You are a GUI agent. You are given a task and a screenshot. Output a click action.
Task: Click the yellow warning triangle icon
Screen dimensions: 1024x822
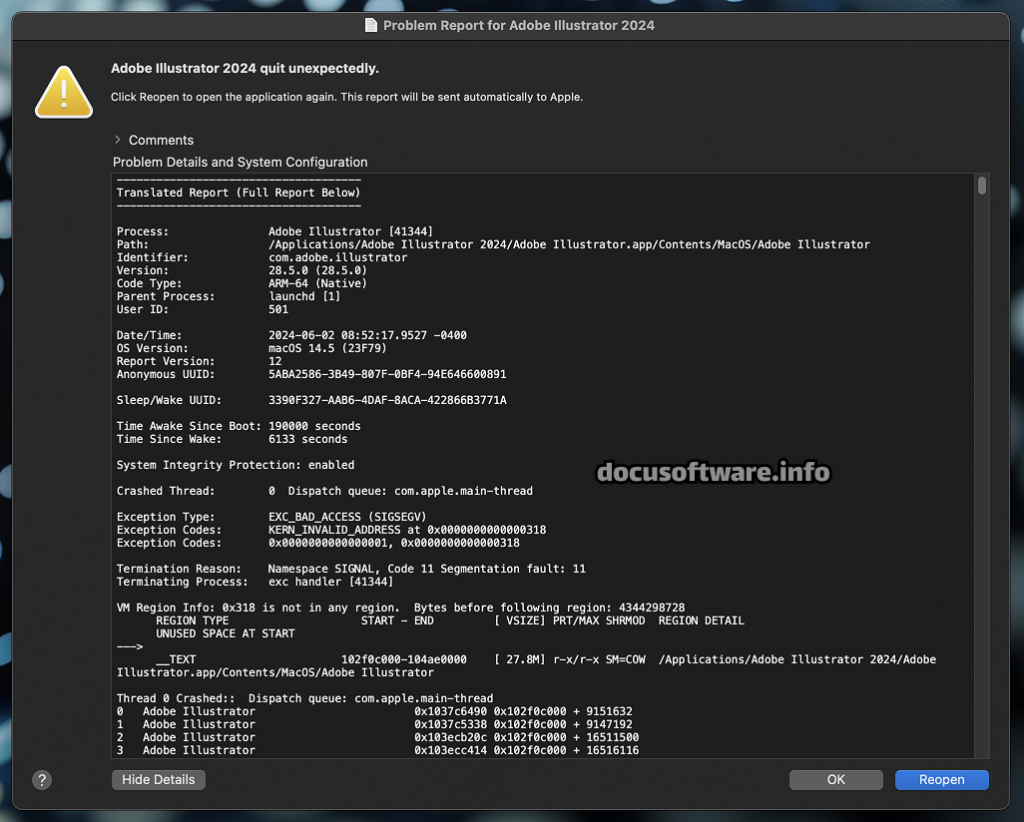pyautogui.click(x=64, y=91)
